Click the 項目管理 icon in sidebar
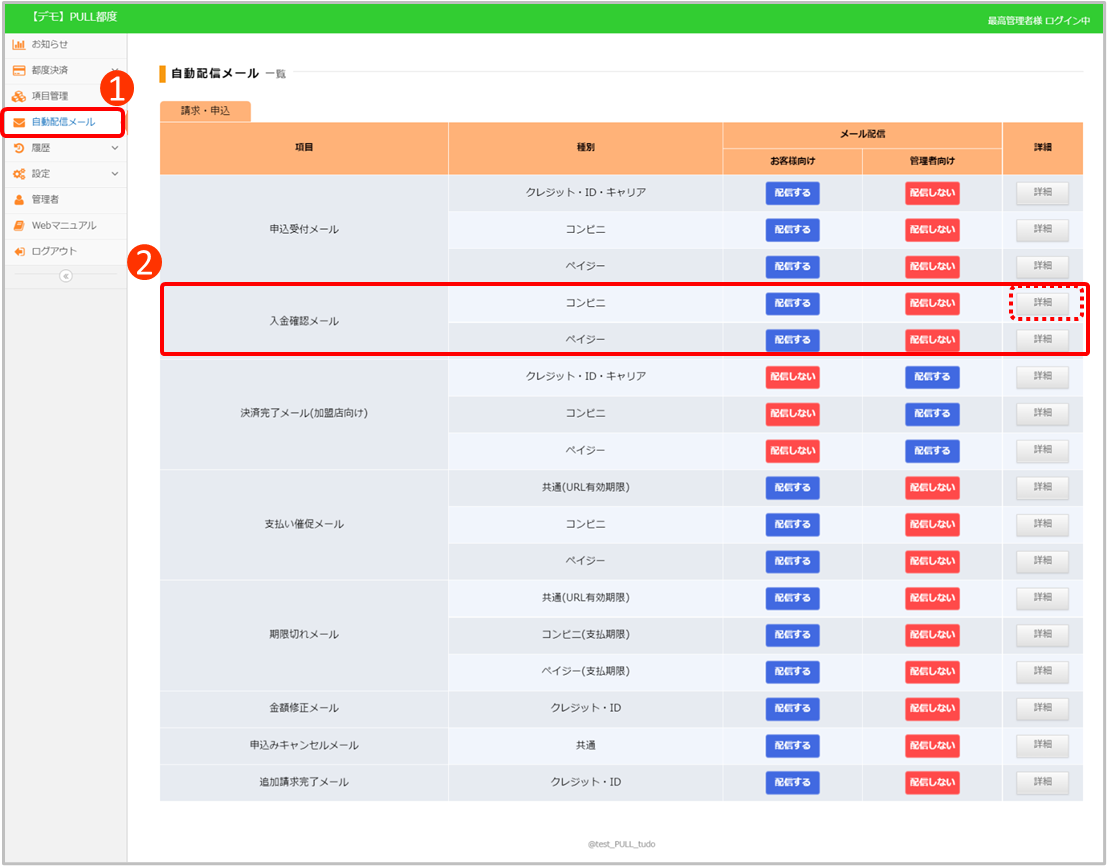The image size is (1107, 866). click(19, 96)
